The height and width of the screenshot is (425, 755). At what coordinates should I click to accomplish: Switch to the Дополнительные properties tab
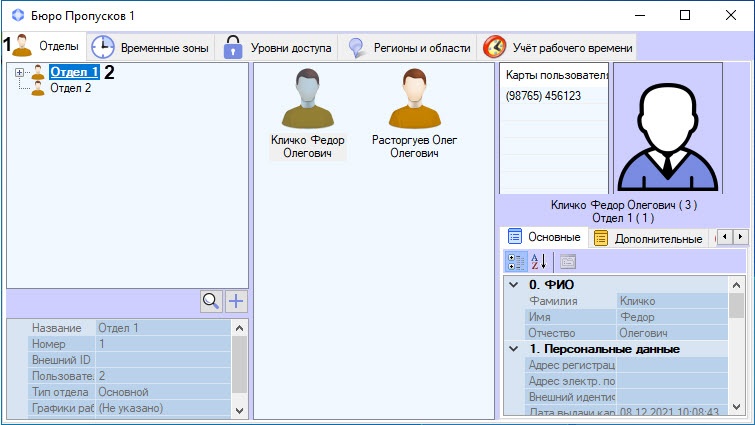(648, 238)
